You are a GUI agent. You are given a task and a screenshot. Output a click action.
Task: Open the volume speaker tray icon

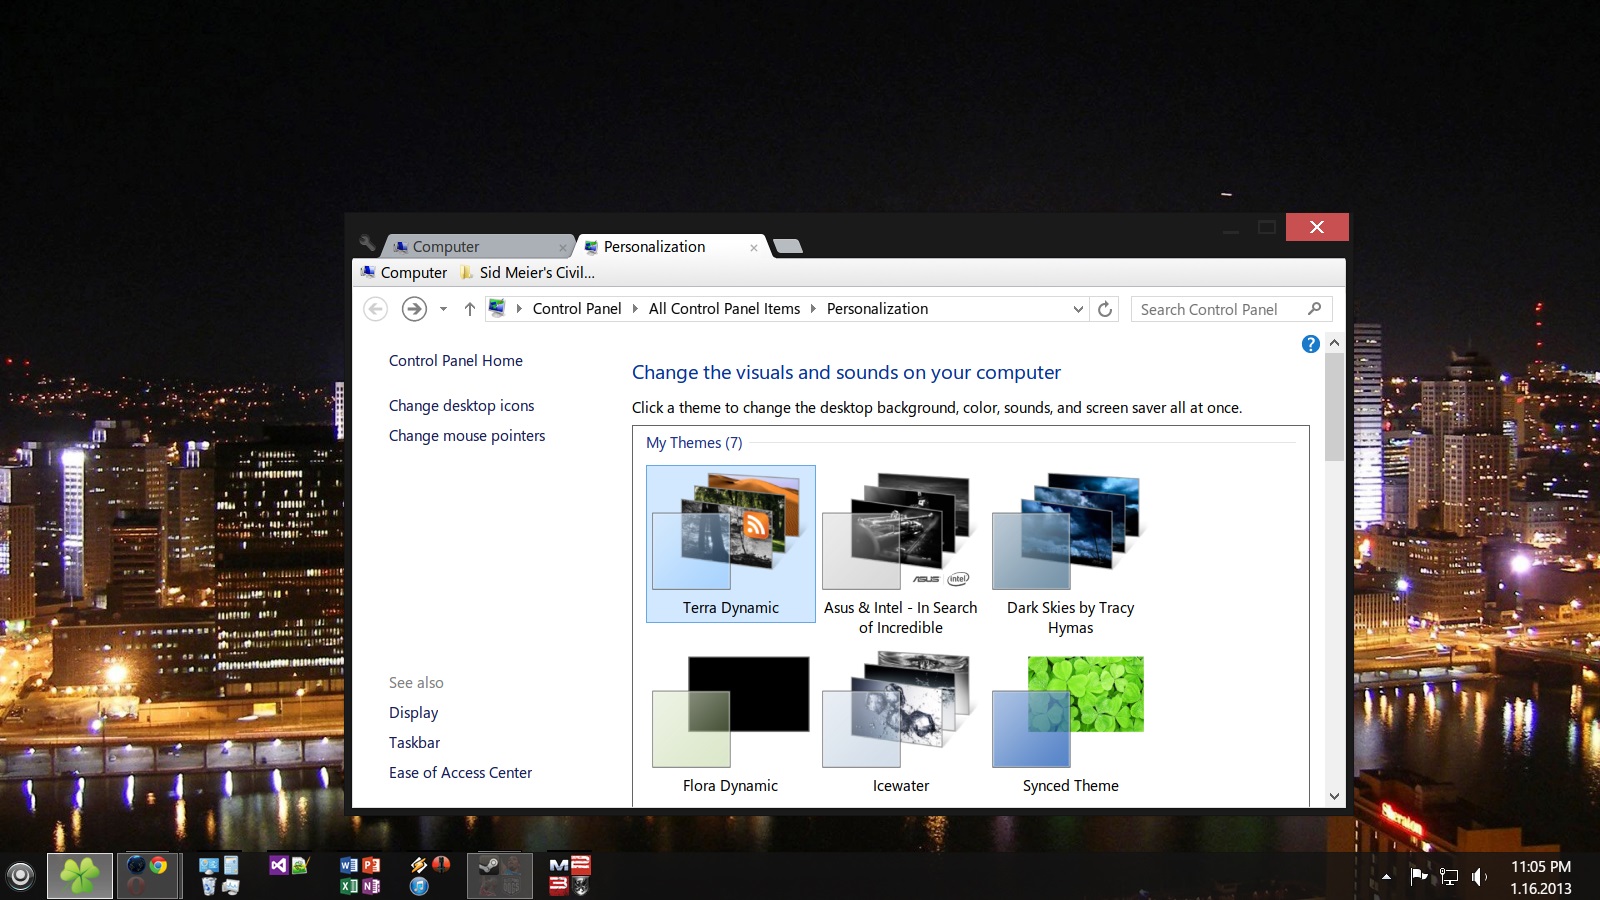point(1479,877)
